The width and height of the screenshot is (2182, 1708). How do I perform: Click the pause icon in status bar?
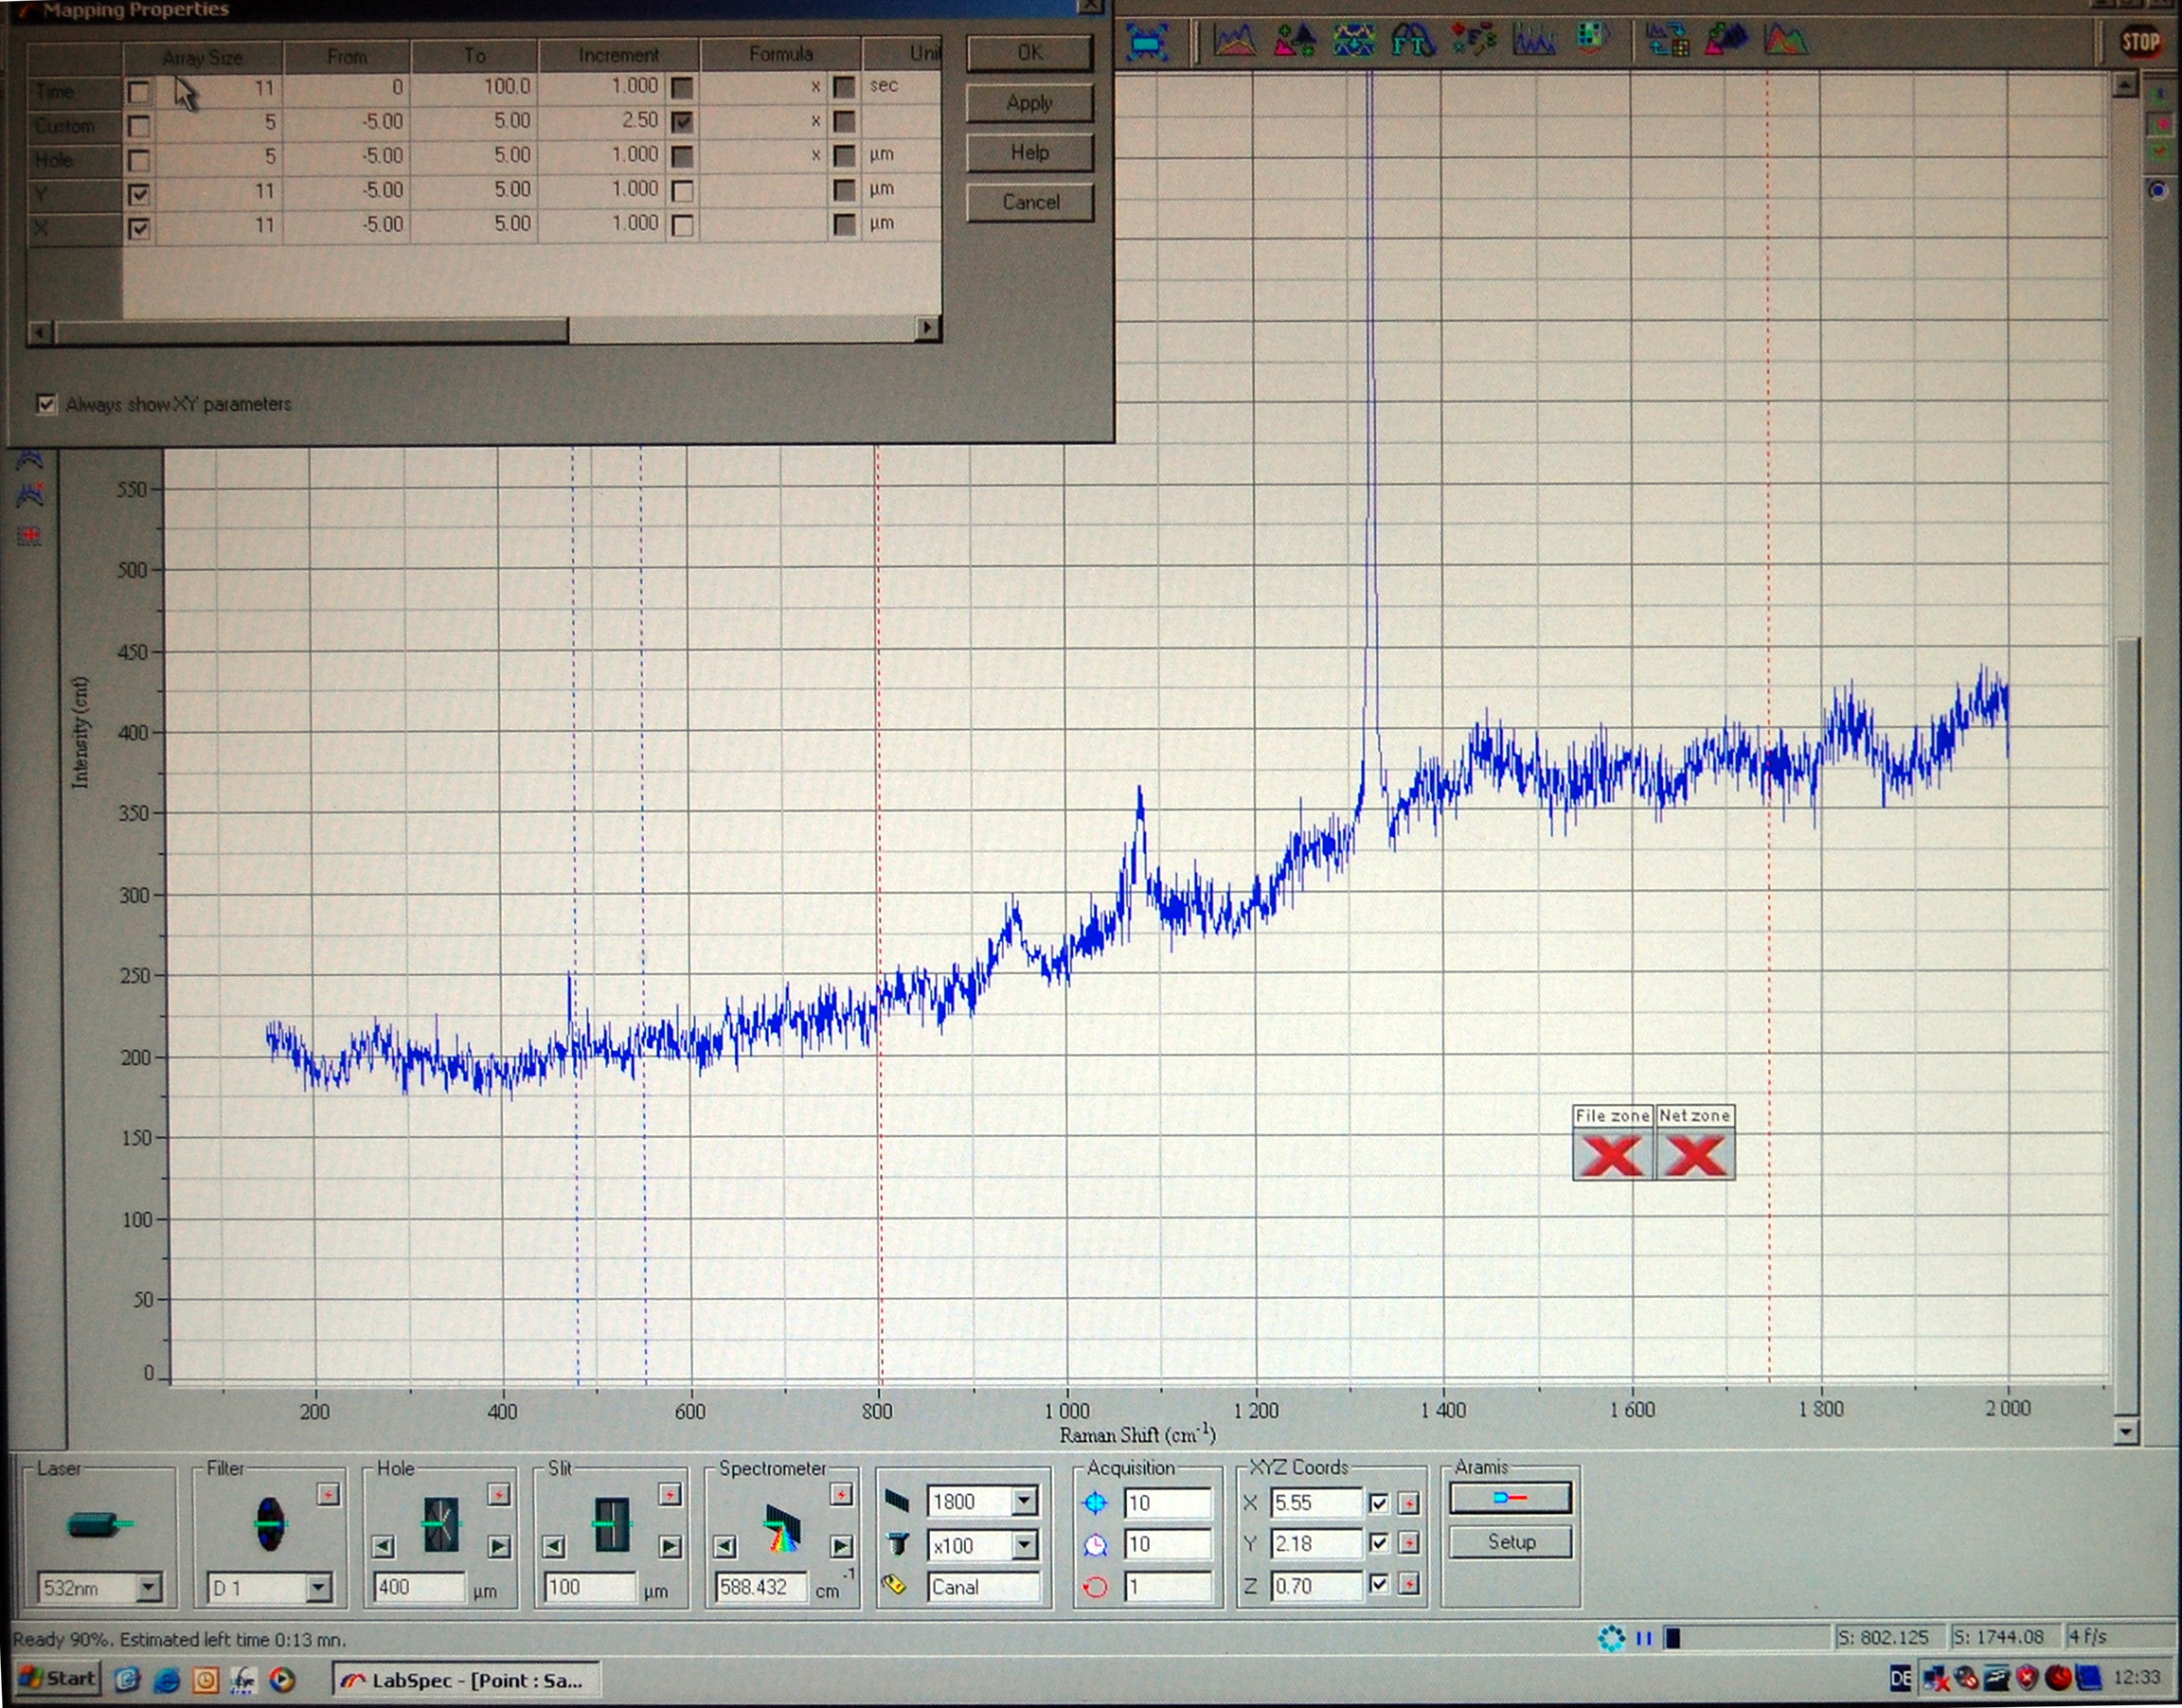click(x=1644, y=1638)
